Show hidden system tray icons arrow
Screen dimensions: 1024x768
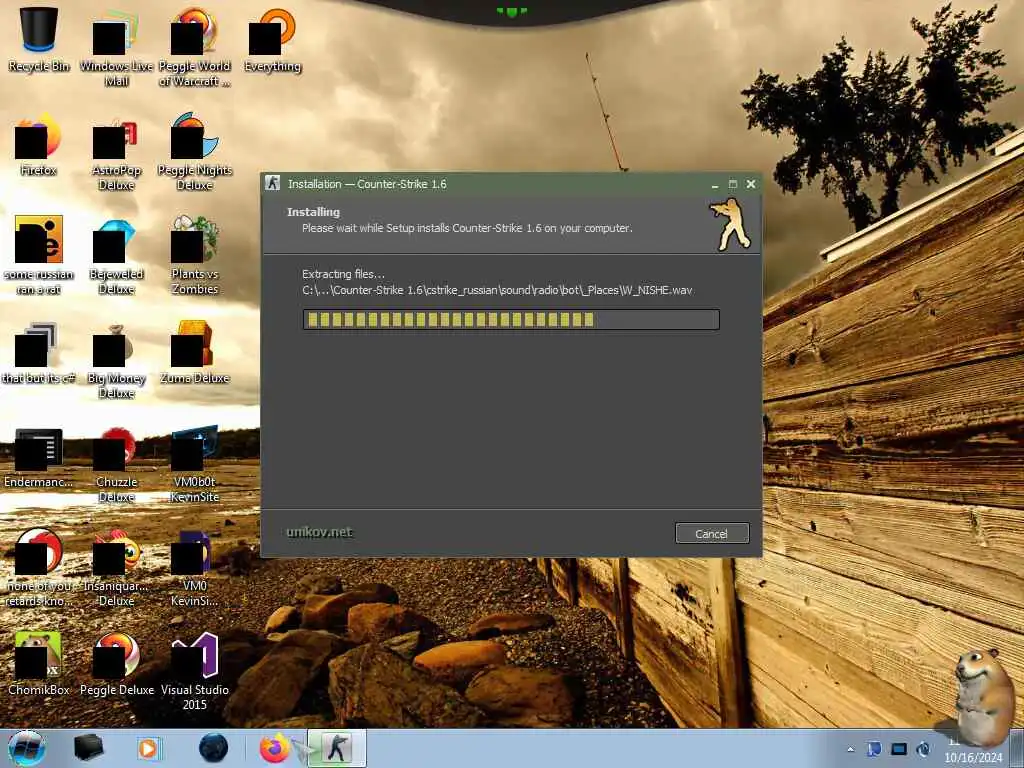tap(850, 749)
